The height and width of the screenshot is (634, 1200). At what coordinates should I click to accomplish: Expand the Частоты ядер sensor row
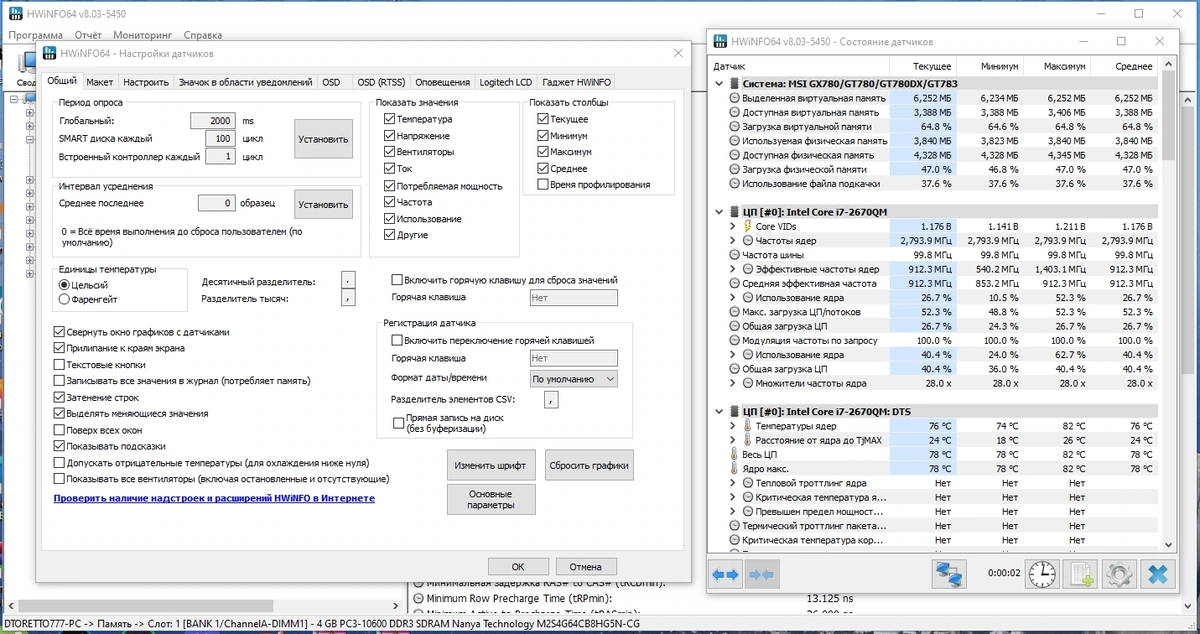point(734,241)
